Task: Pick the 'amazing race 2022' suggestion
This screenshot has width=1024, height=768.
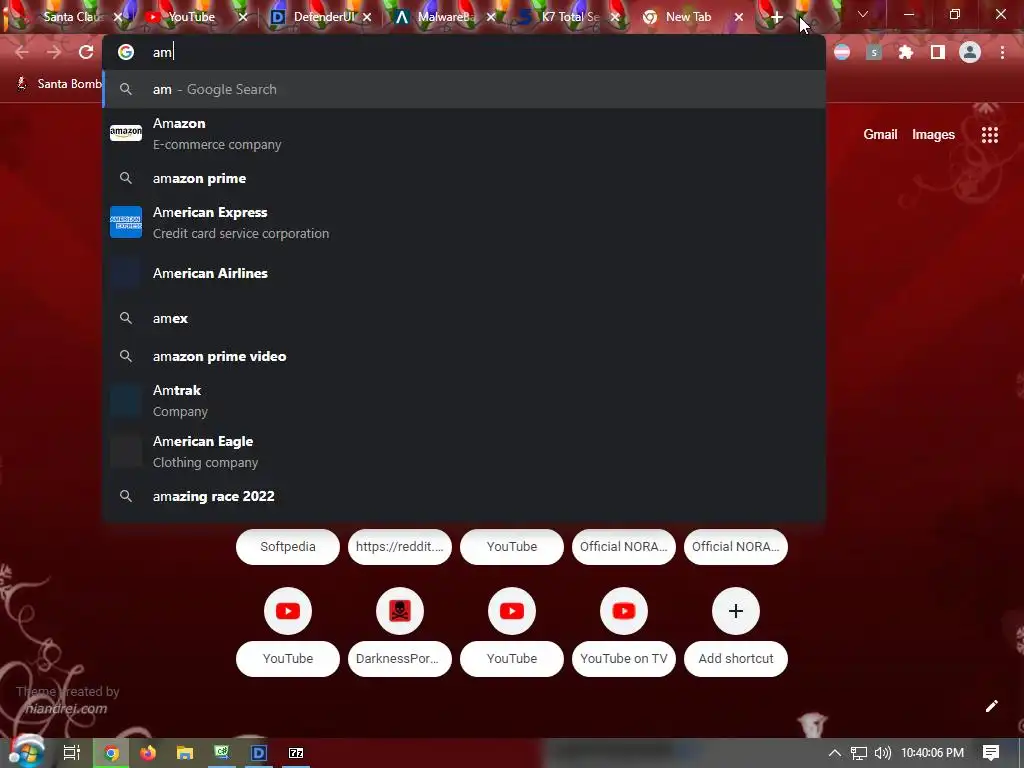Action: click(x=464, y=496)
